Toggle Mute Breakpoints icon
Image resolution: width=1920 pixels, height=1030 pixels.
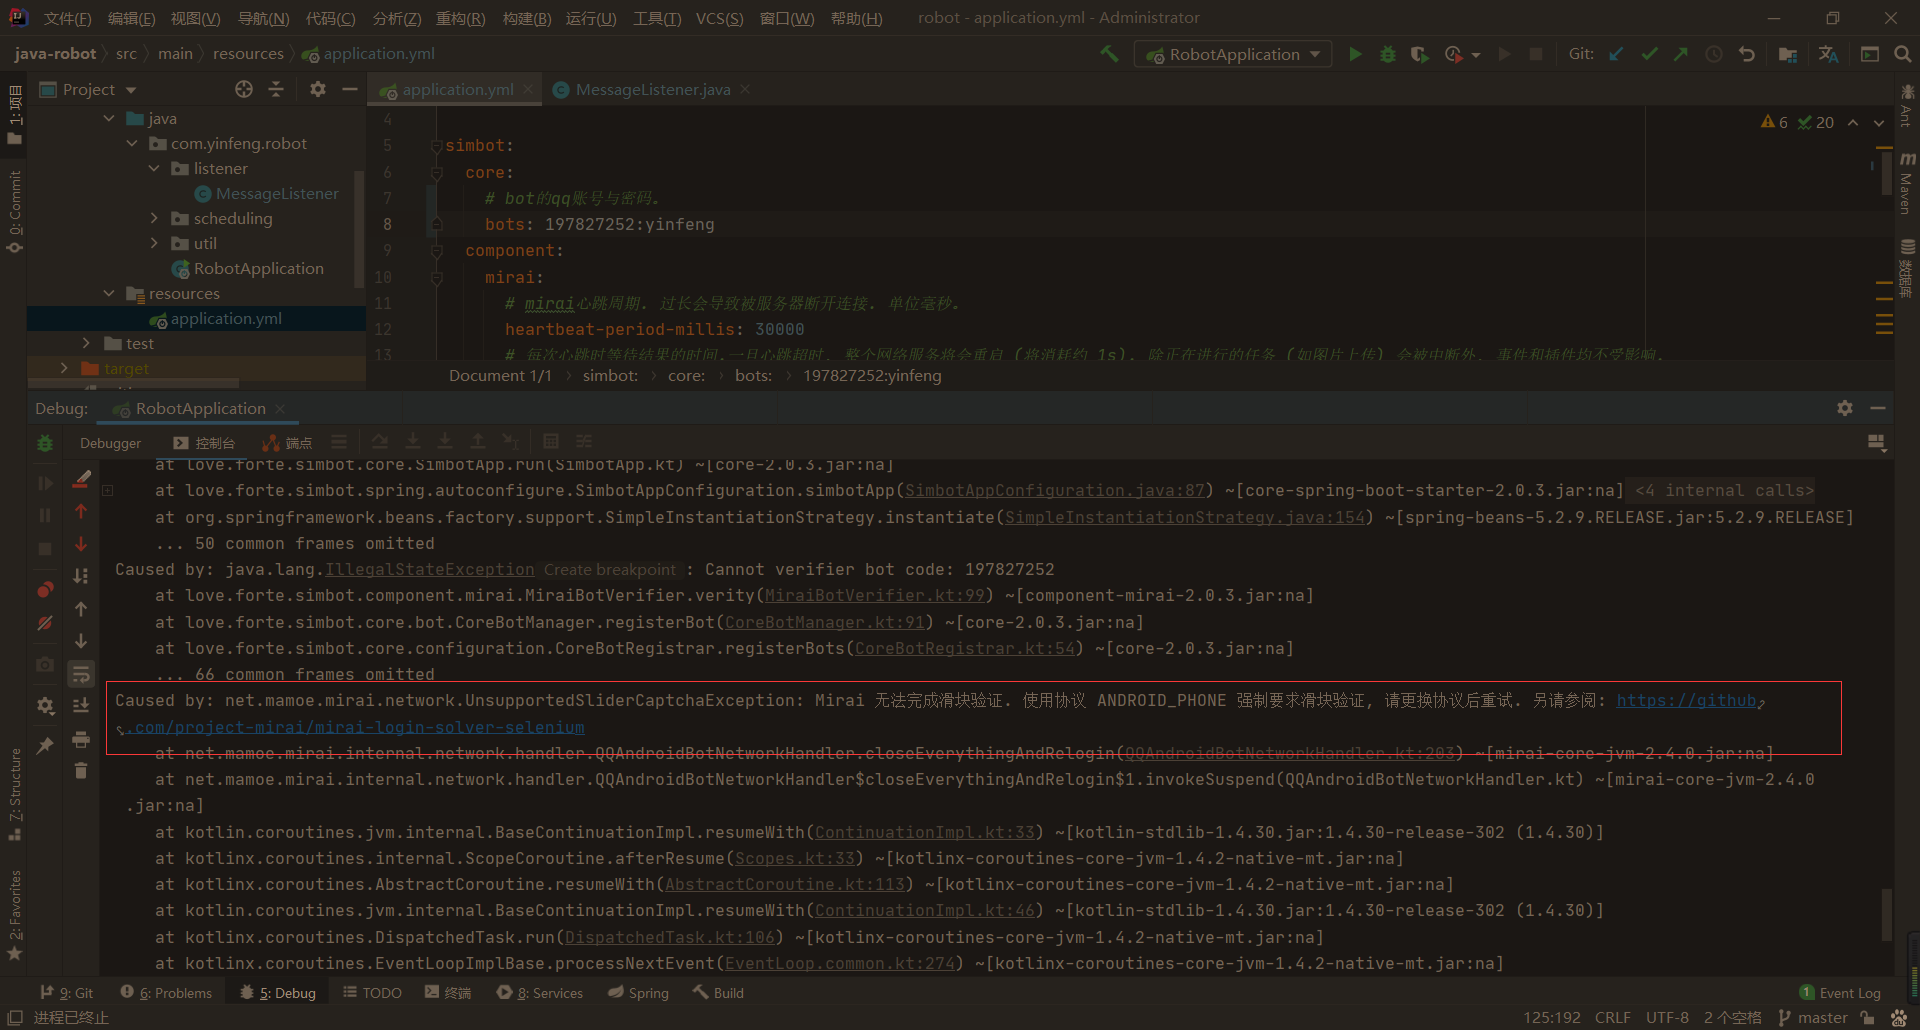[45, 623]
